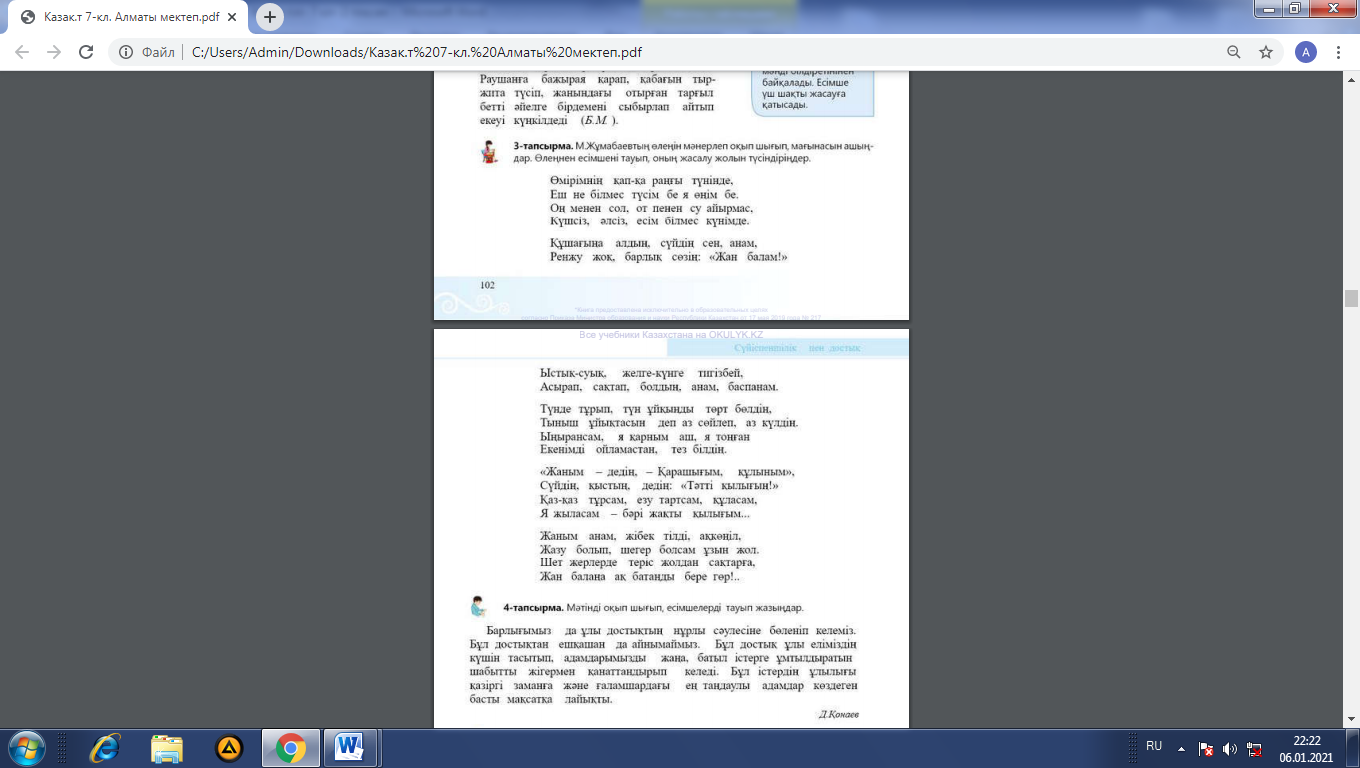Viewport: 1360px width, 768px height.
Task: Select the Казак.т 7-кл. Алматы мектеп.pdf tab
Action: (x=128, y=18)
